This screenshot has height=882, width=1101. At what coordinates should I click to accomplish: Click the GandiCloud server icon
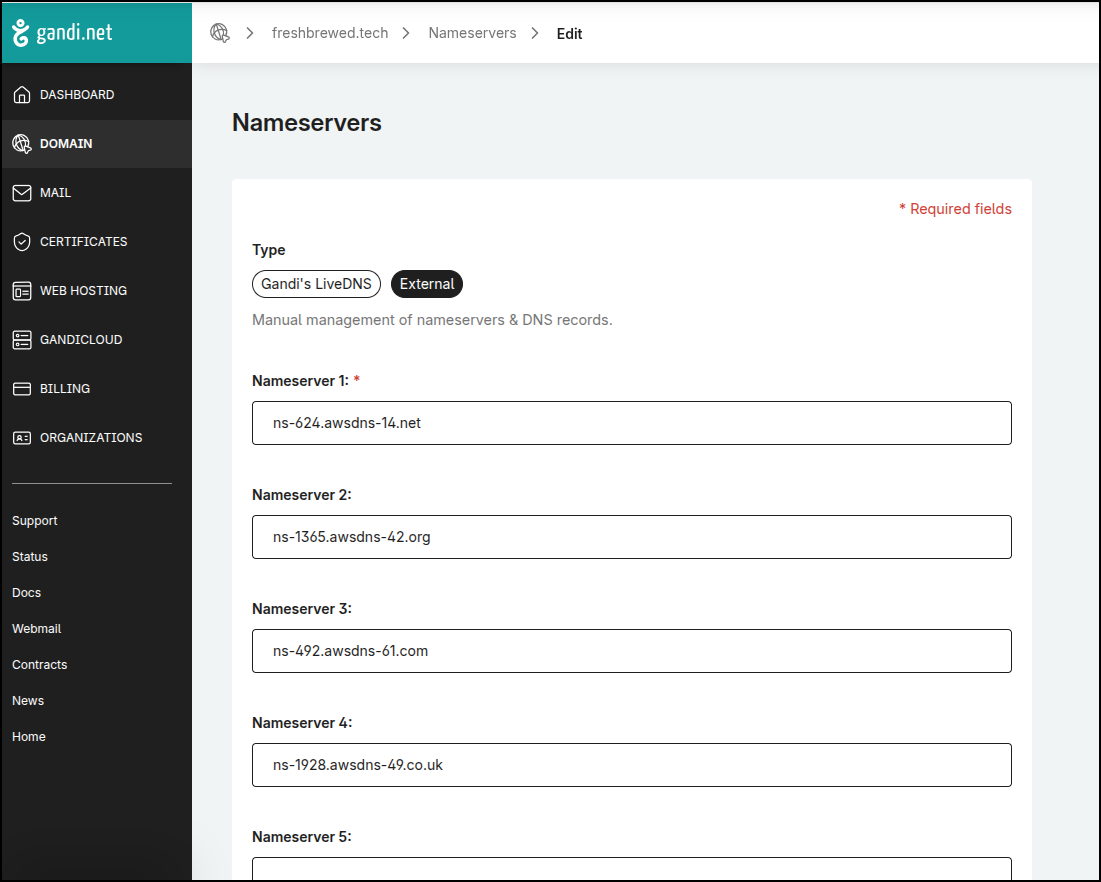click(22, 340)
